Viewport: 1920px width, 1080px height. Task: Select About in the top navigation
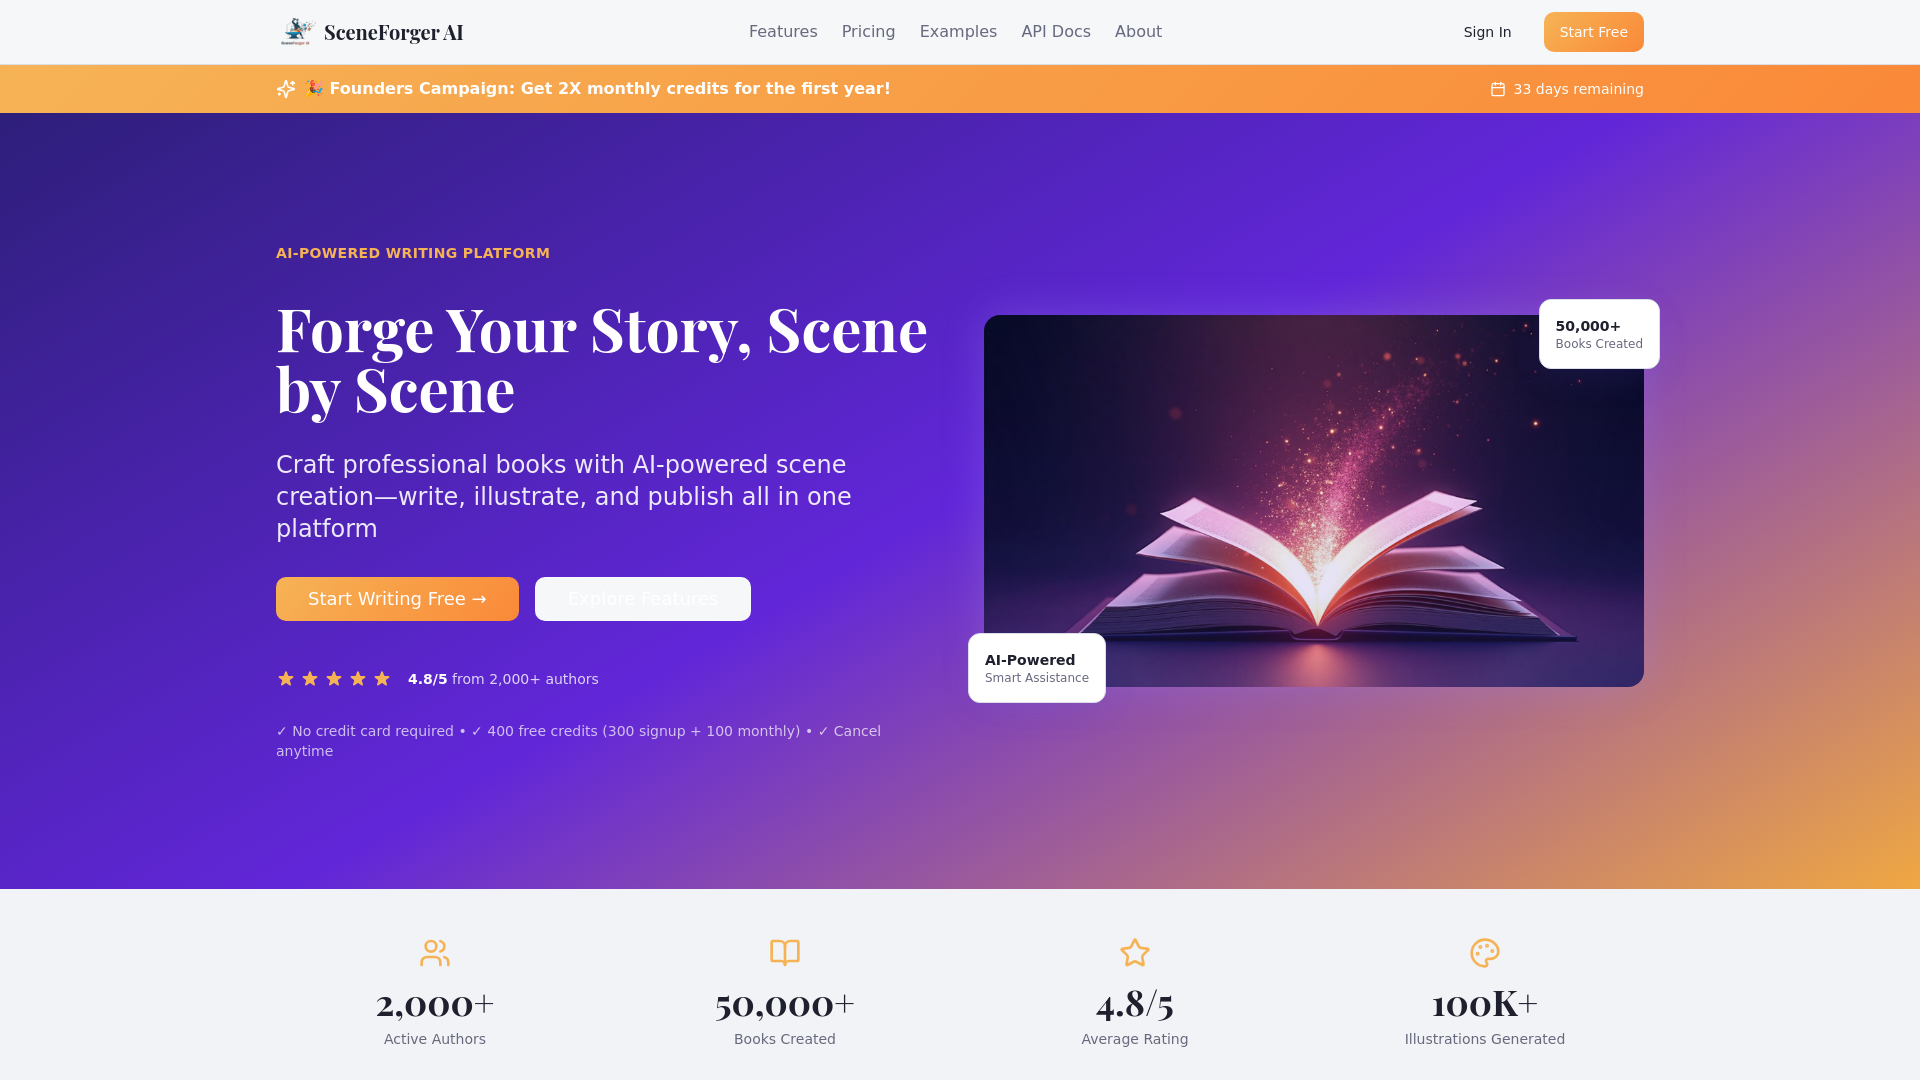[x=1138, y=32]
